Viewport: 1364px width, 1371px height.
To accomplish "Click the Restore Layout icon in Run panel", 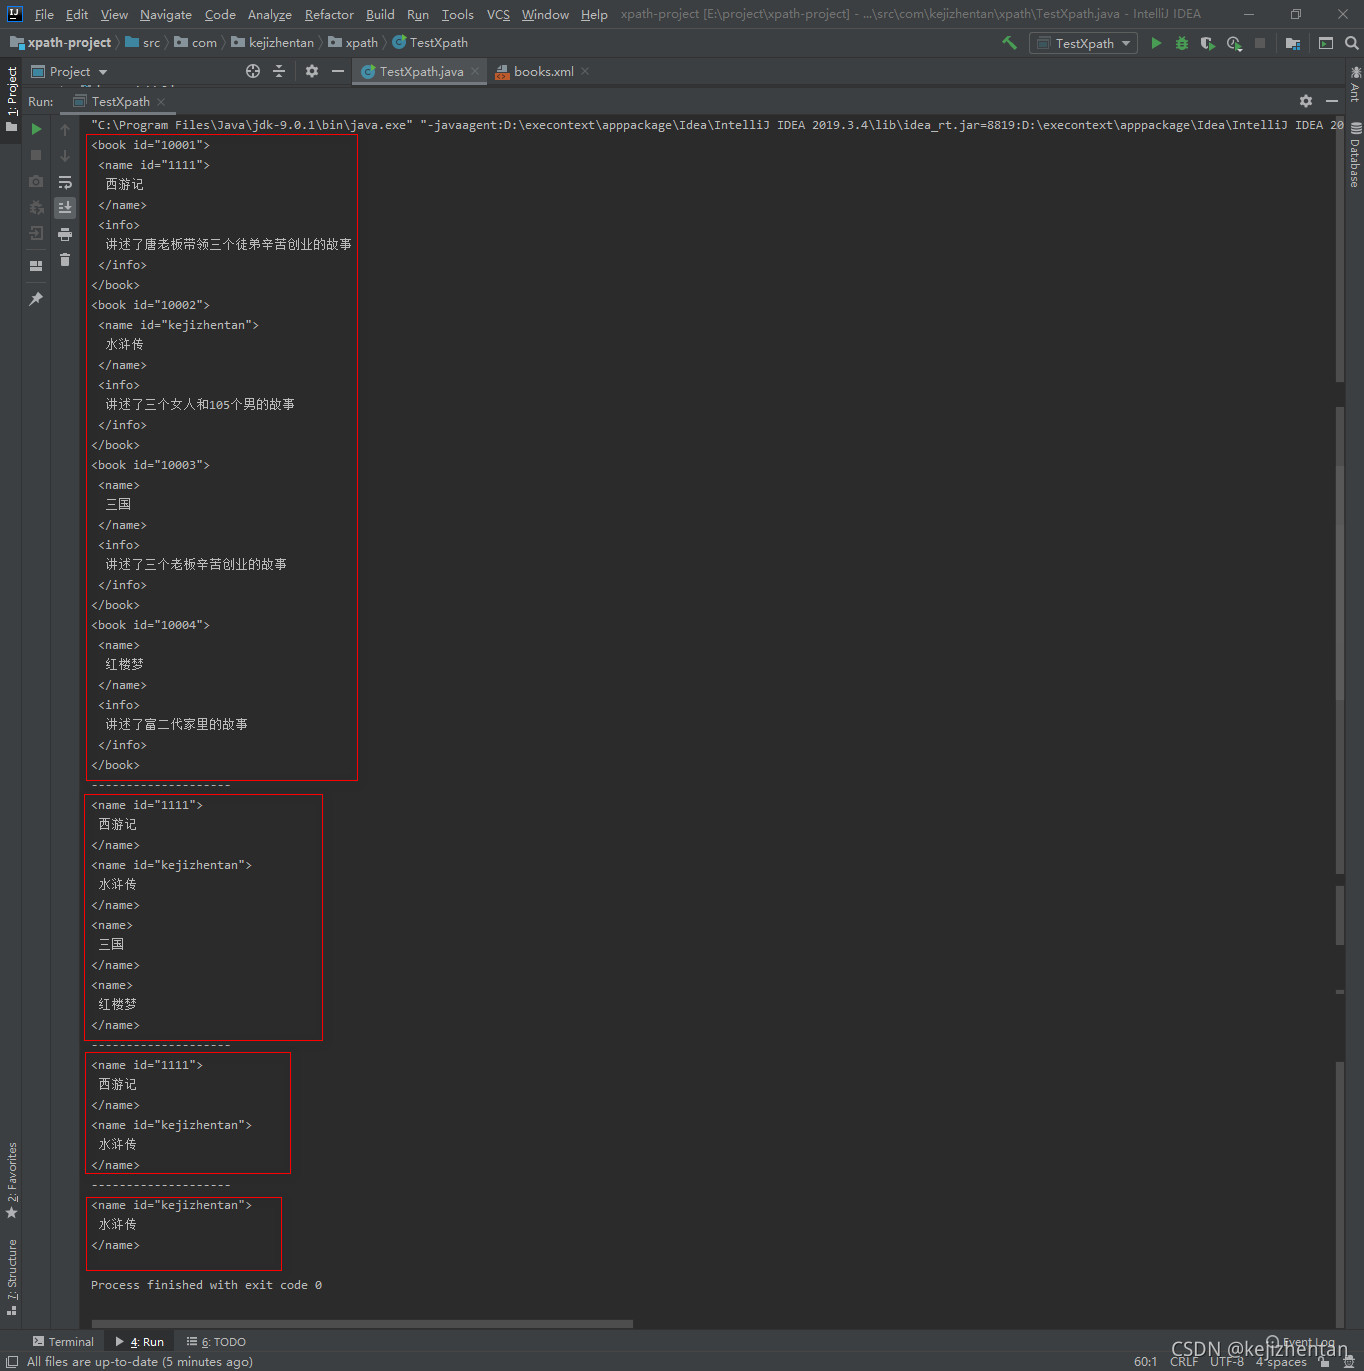I will coord(36,266).
